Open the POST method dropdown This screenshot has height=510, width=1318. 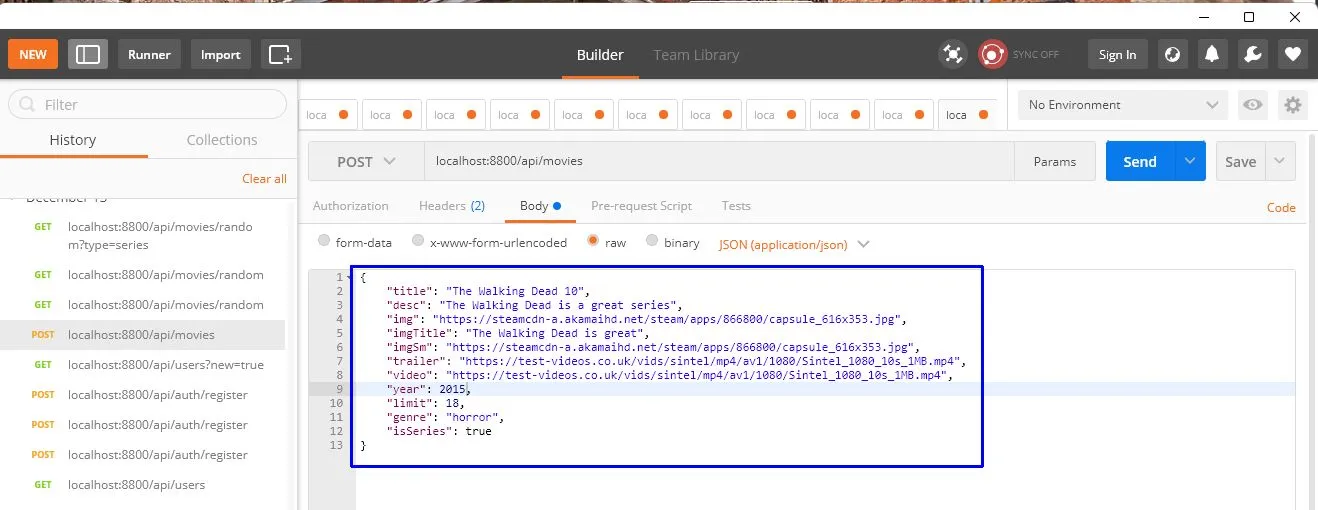click(x=366, y=161)
